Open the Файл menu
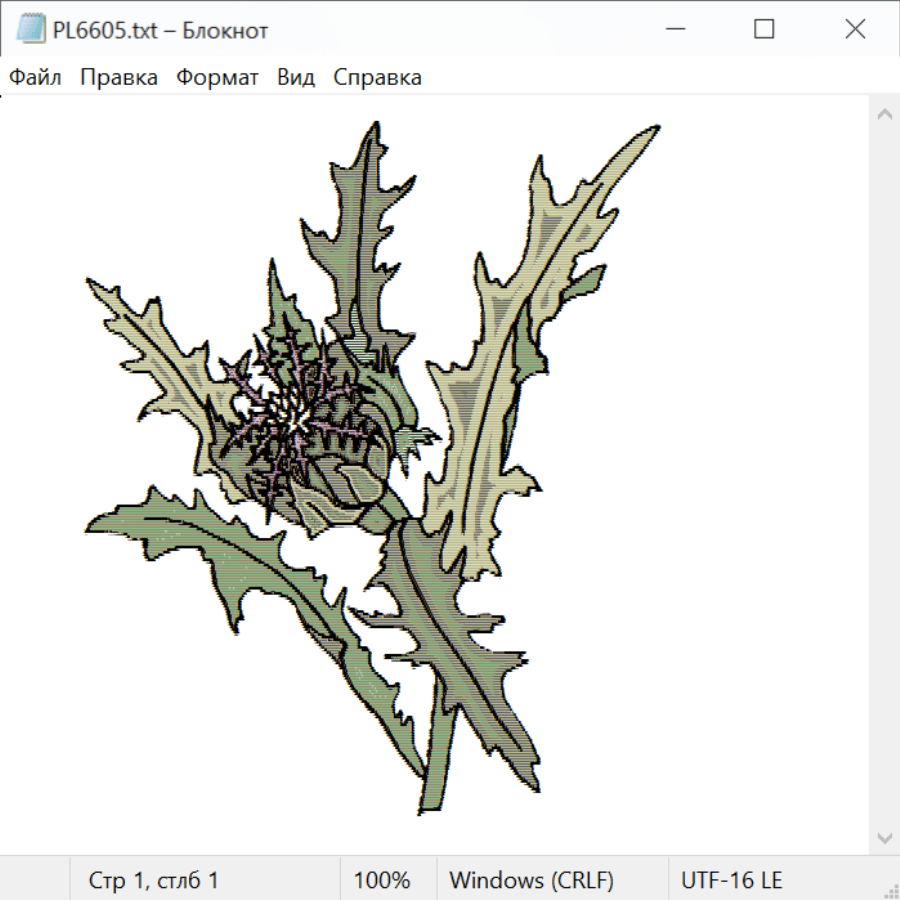This screenshot has width=900, height=900. [x=36, y=78]
